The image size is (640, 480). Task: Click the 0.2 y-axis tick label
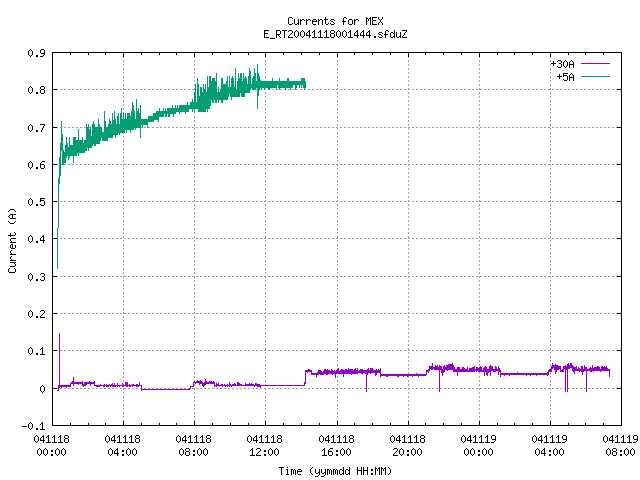36,314
